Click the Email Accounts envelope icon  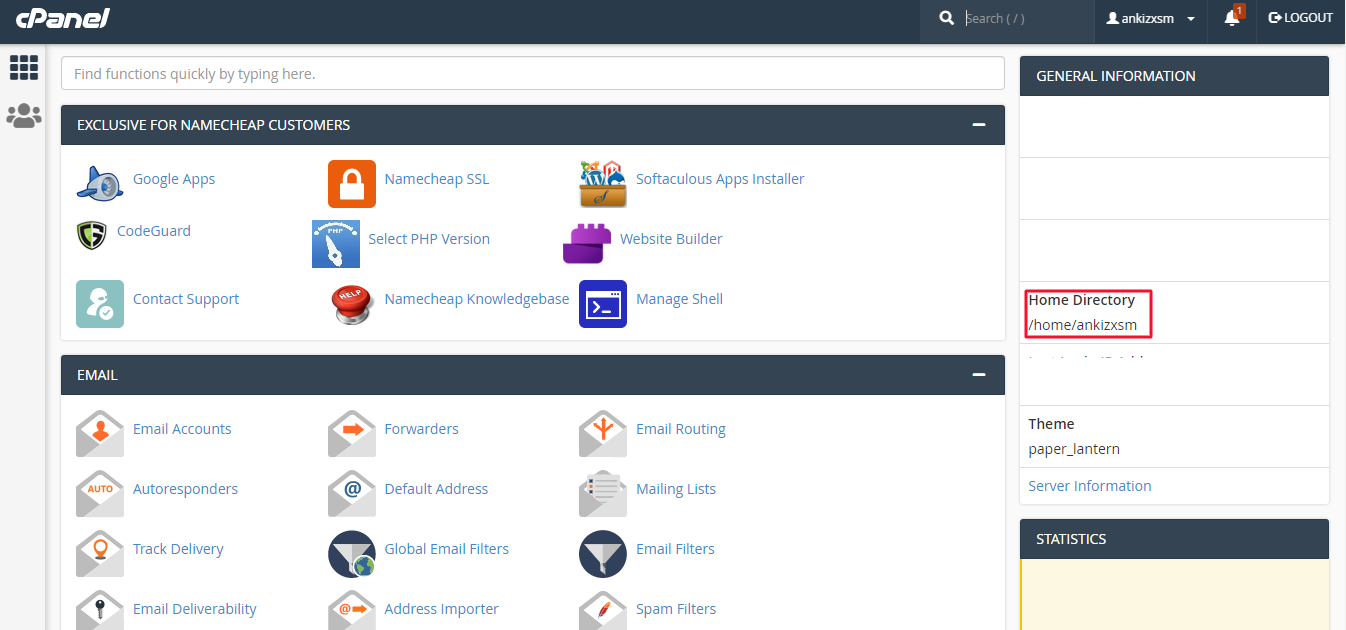(100, 434)
